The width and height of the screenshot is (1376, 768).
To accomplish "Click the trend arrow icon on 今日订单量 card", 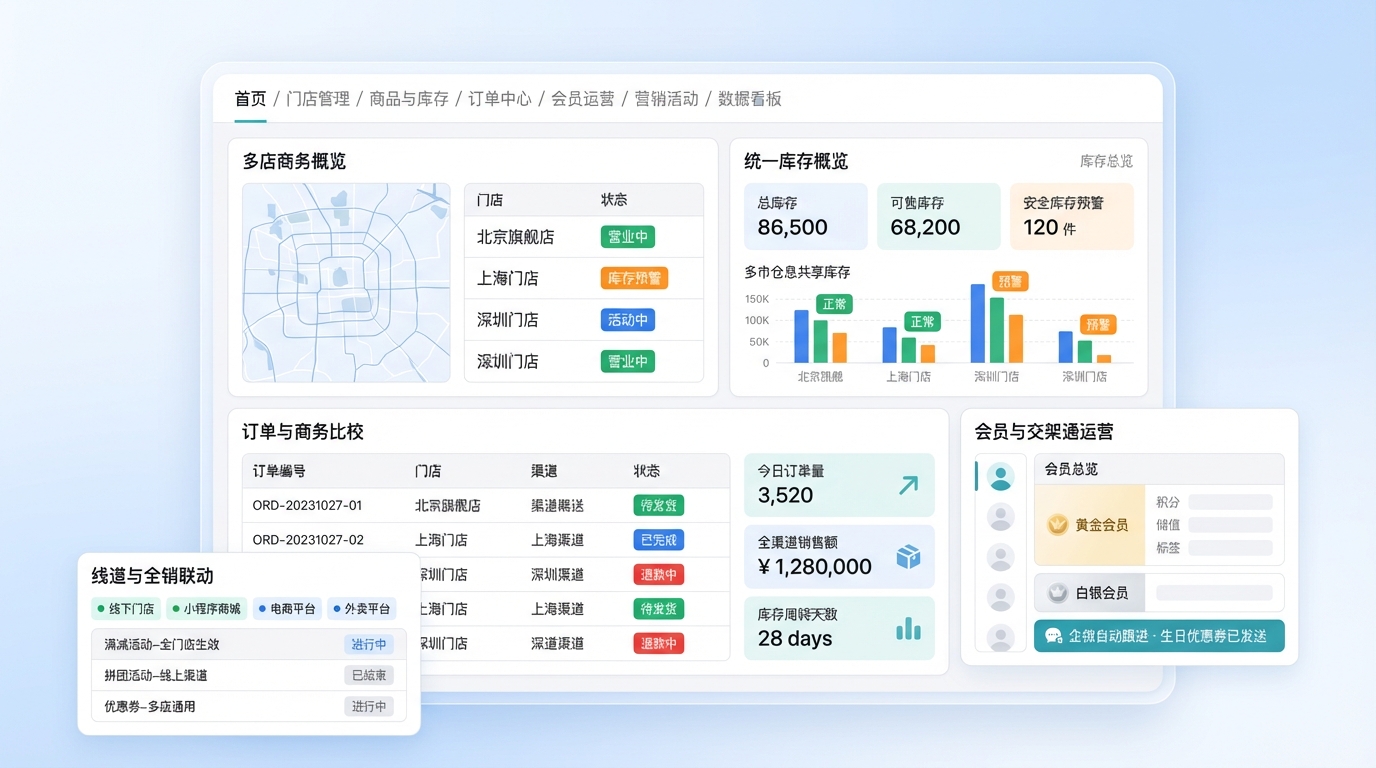I will [908, 485].
